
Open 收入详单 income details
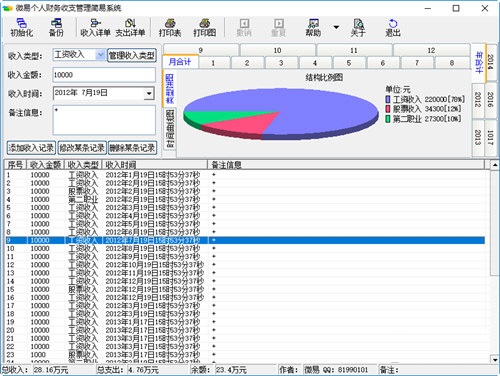point(95,27)
